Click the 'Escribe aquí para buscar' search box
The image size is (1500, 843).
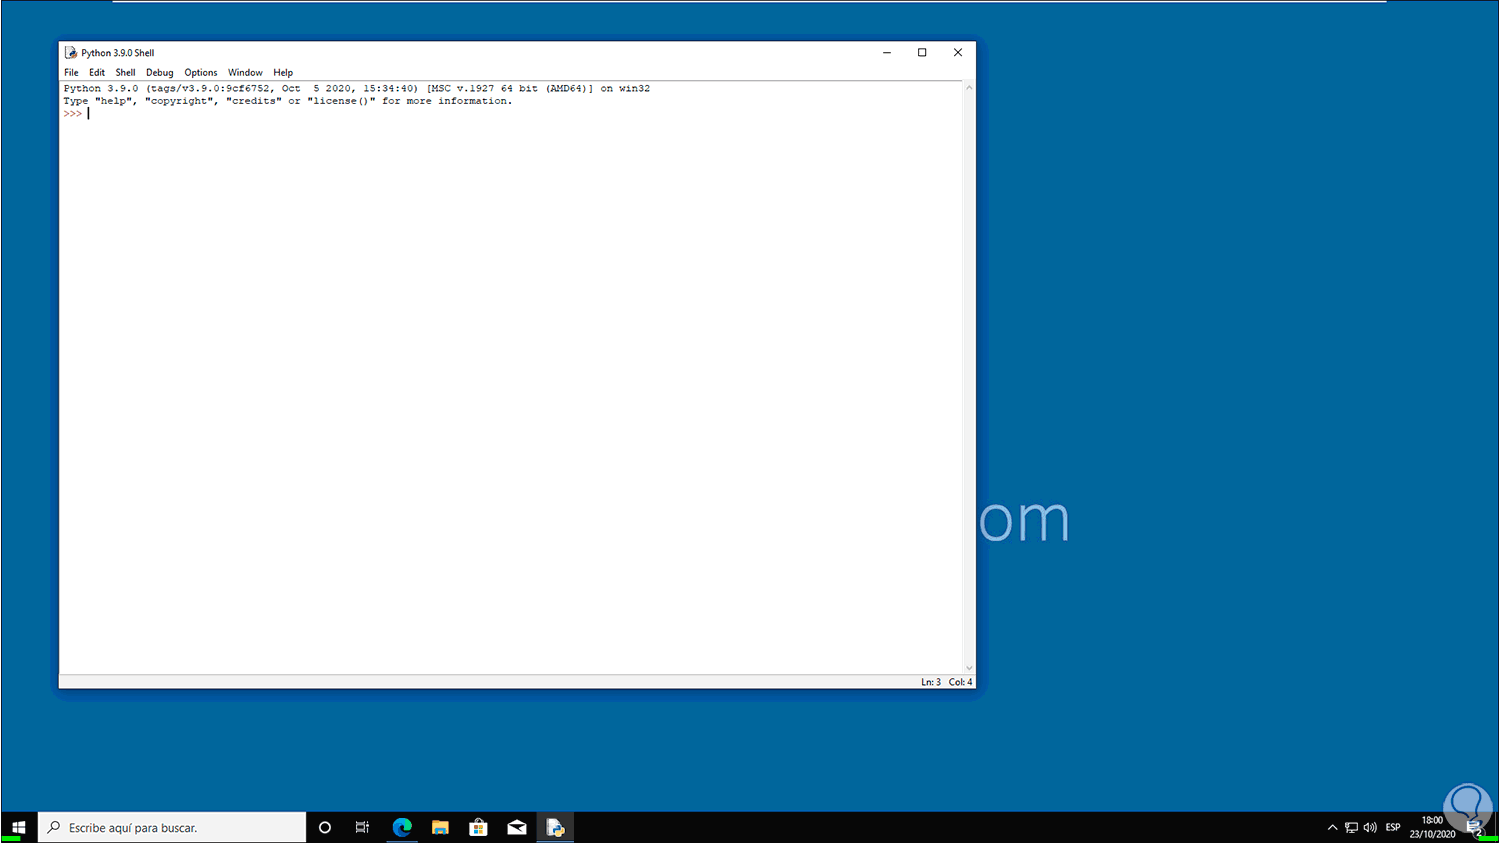pyautogui.click(x=172, y=827)
